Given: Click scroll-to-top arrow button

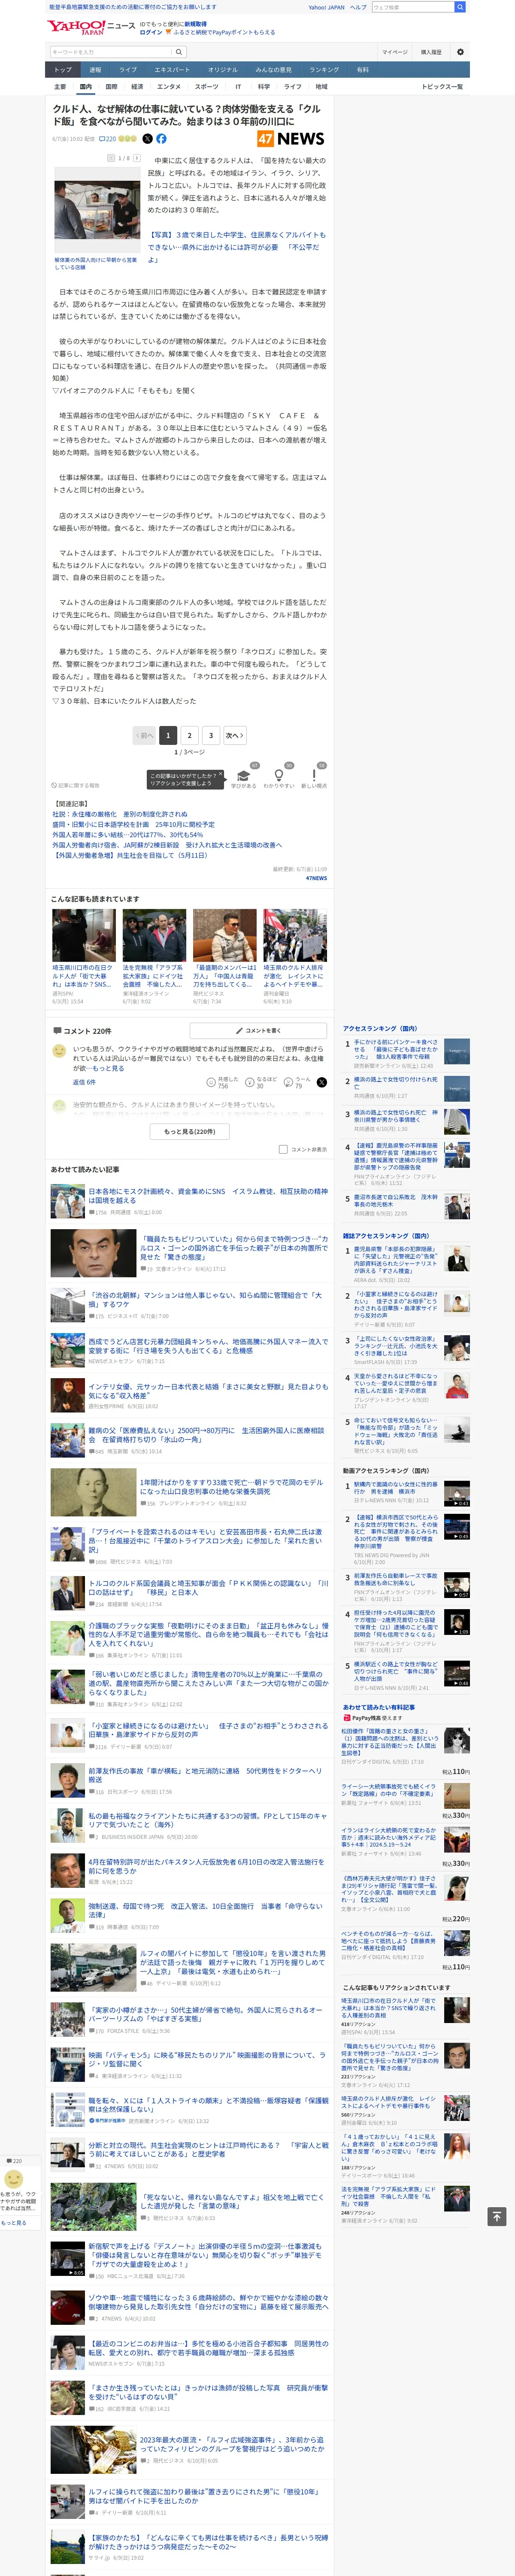Looking at the screenshot, I should point(496,2217).
